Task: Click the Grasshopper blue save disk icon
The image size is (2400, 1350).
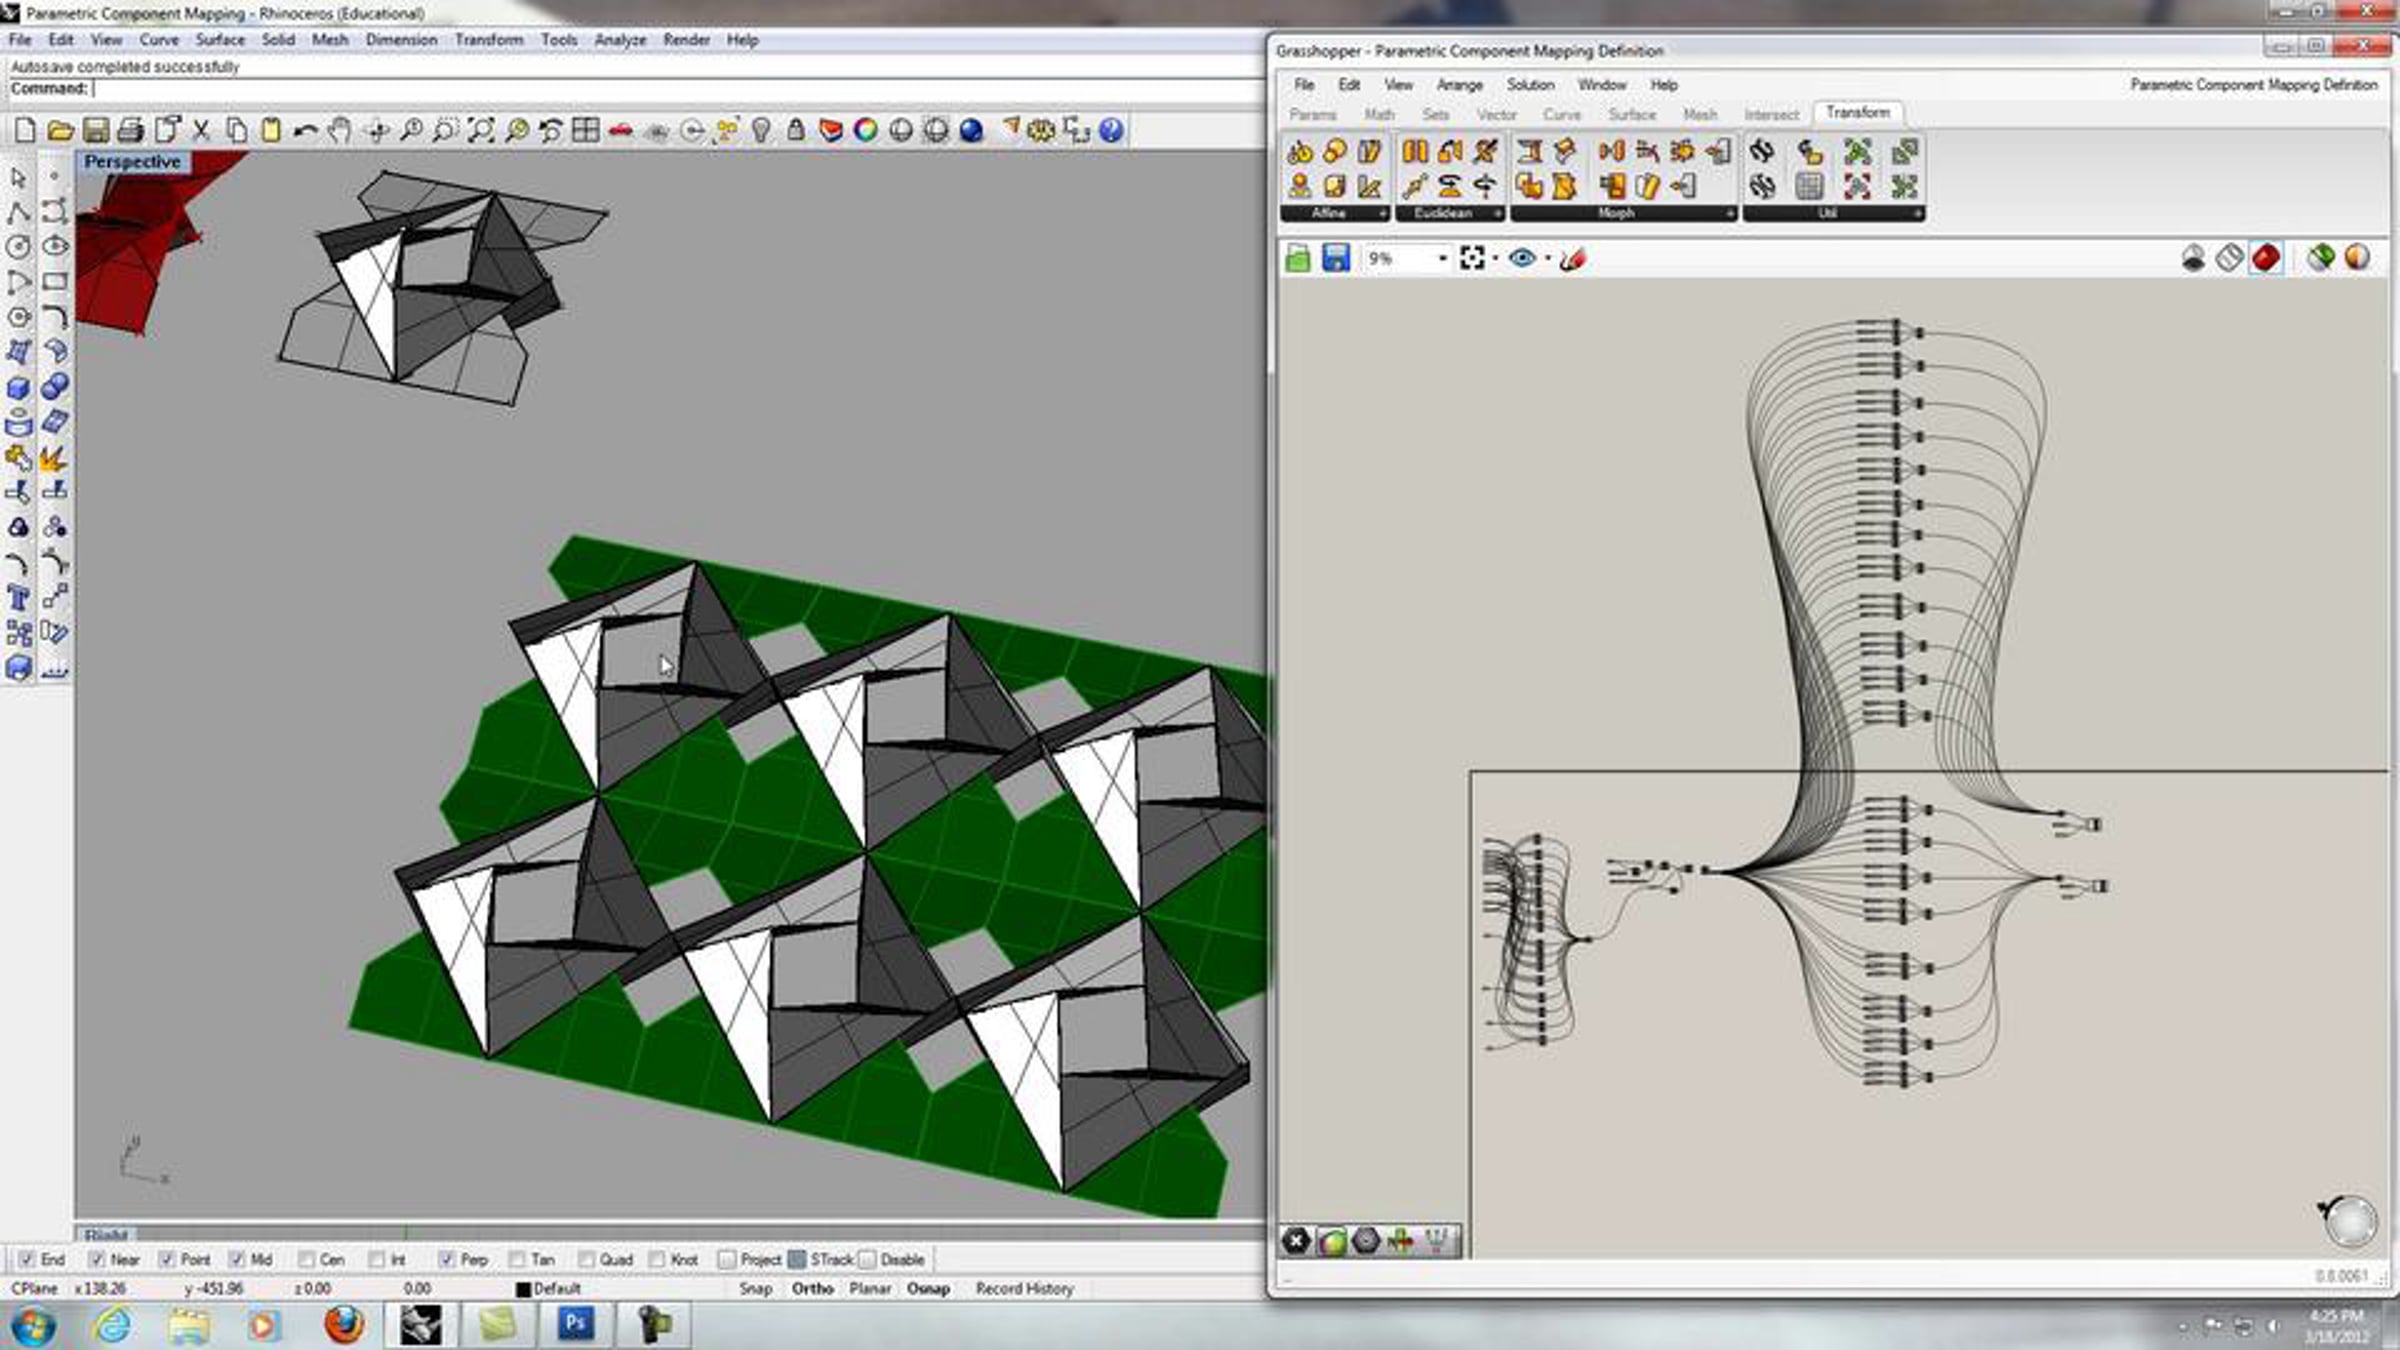Action: [x=1336, y=259]
